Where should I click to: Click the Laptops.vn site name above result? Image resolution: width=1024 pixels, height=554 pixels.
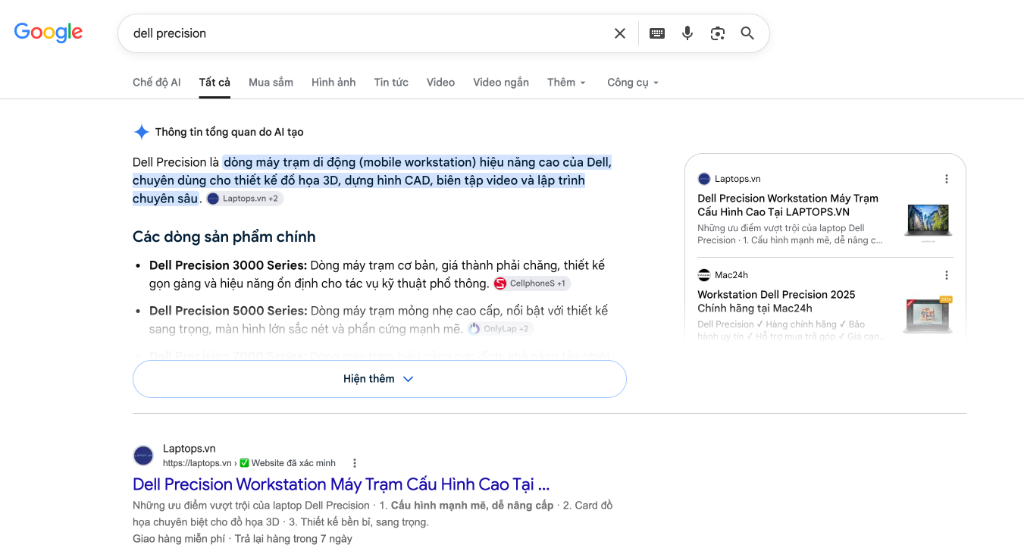(189, 448)
